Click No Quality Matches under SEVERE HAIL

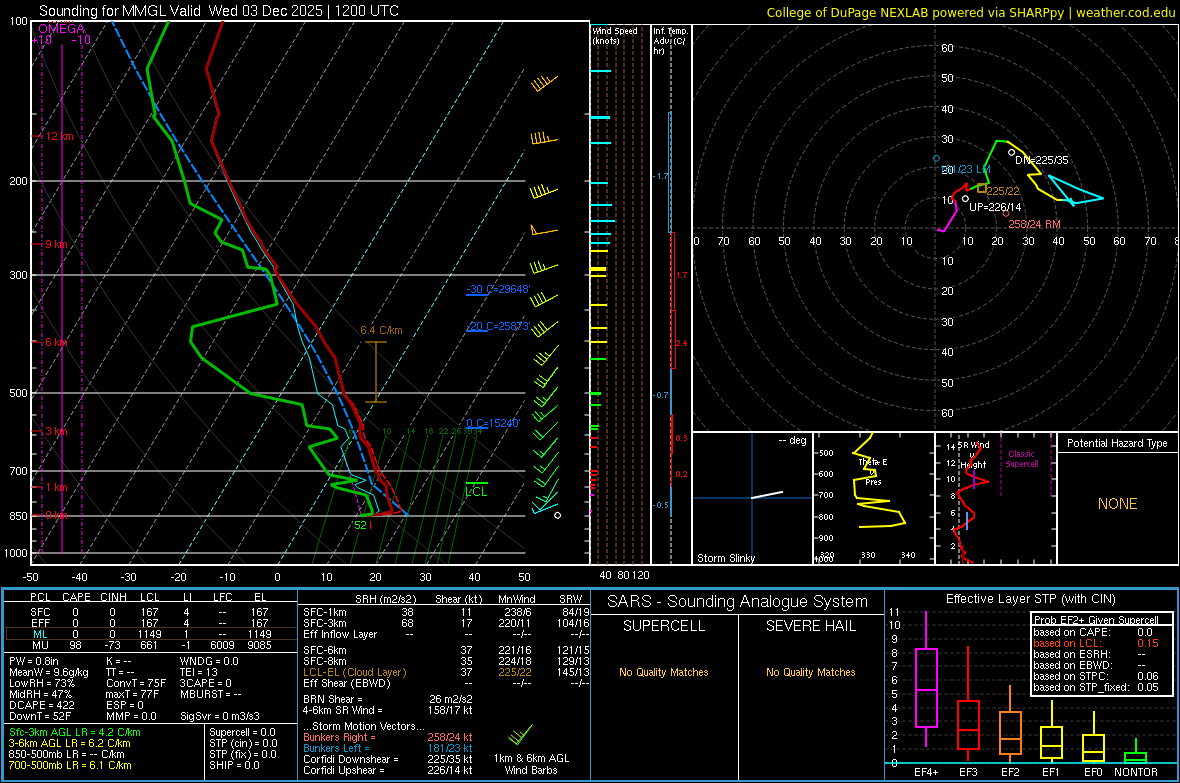point(810,672)
